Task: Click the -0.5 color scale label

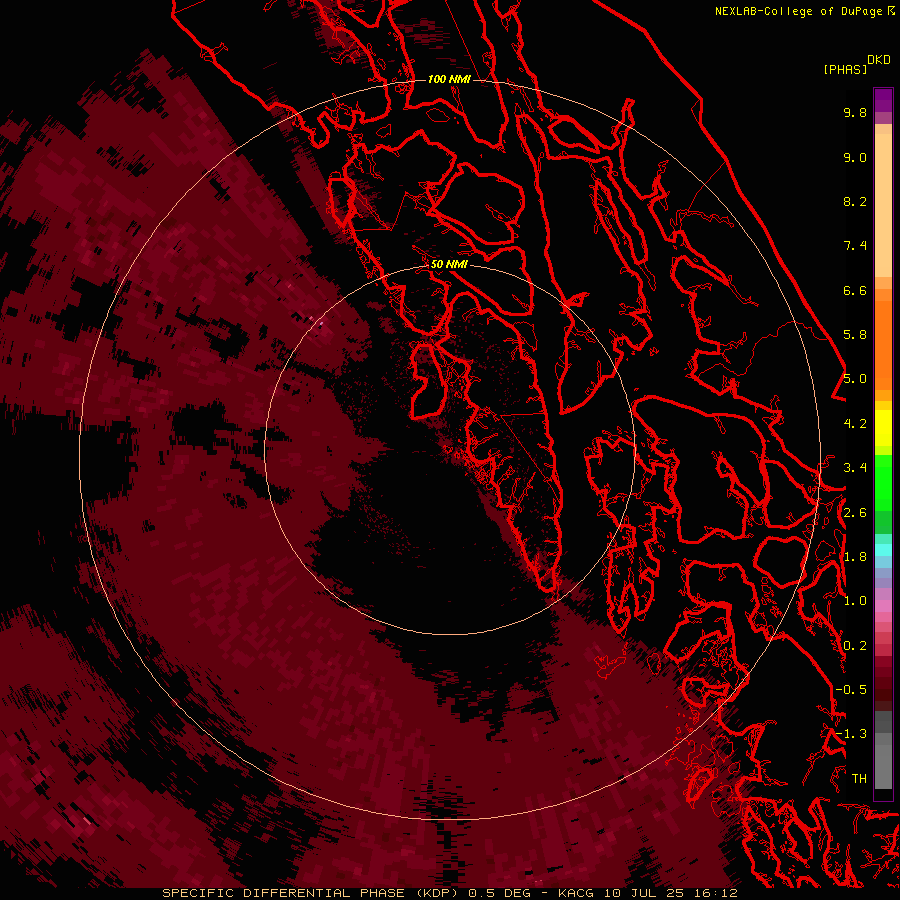Action: click(851, 690)
